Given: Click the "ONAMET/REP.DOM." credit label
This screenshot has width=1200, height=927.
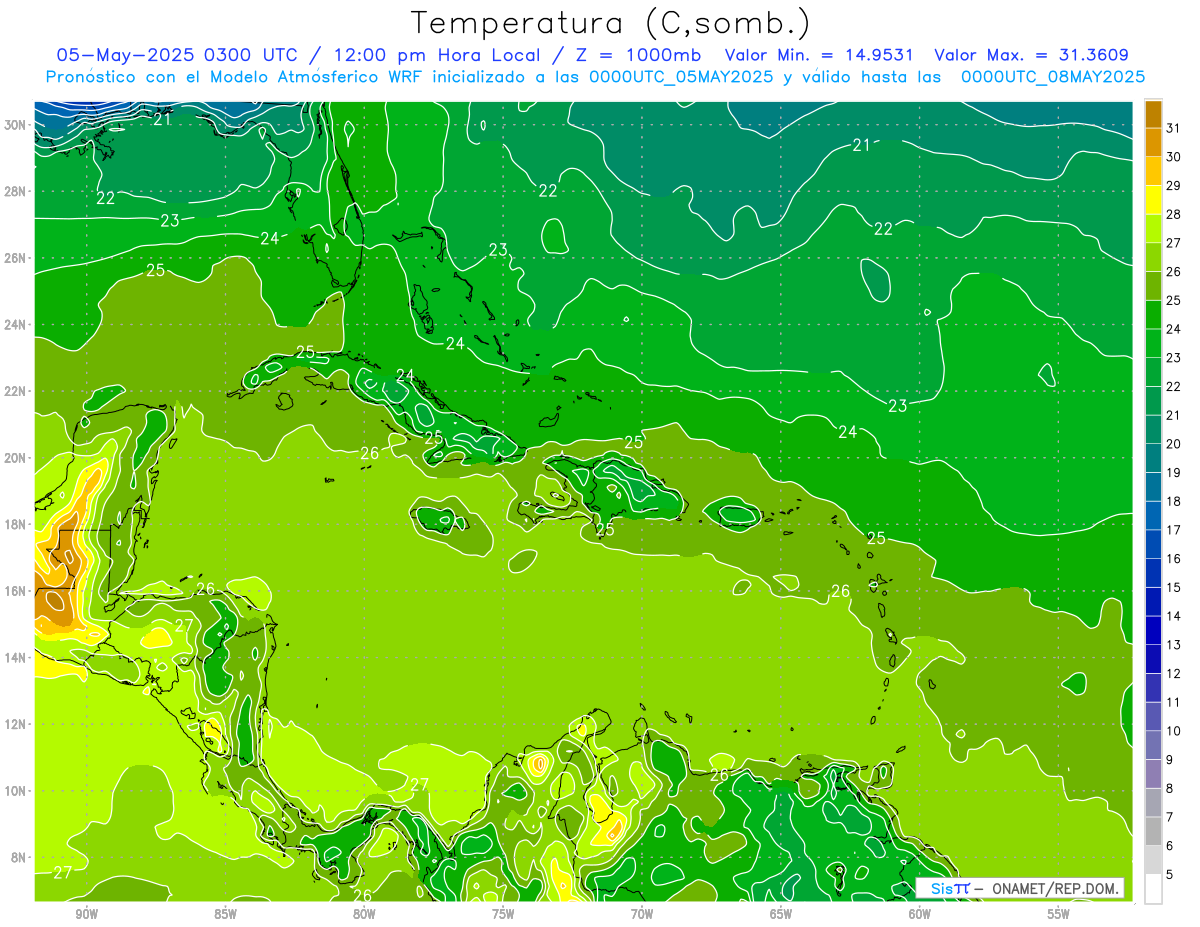Looking at the screenshot, I should pos(1055,888).
